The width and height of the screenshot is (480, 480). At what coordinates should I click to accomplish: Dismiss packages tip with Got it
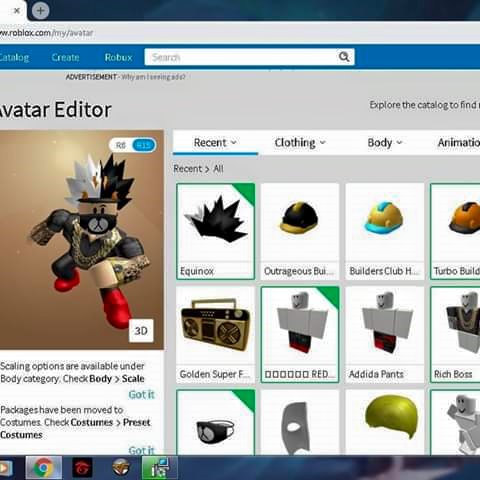141,450
